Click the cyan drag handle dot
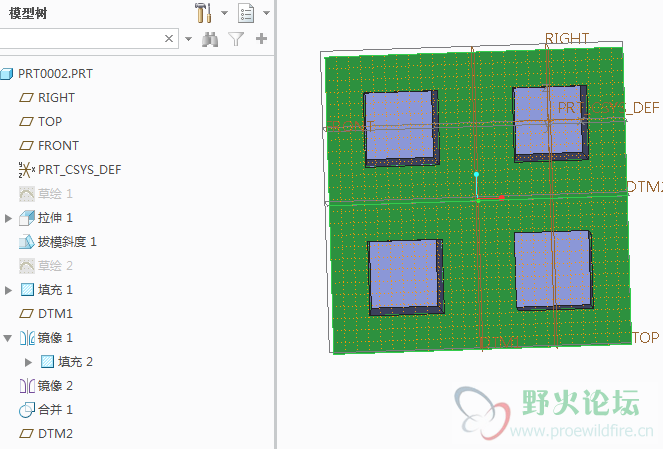 [x=477, y=175]
